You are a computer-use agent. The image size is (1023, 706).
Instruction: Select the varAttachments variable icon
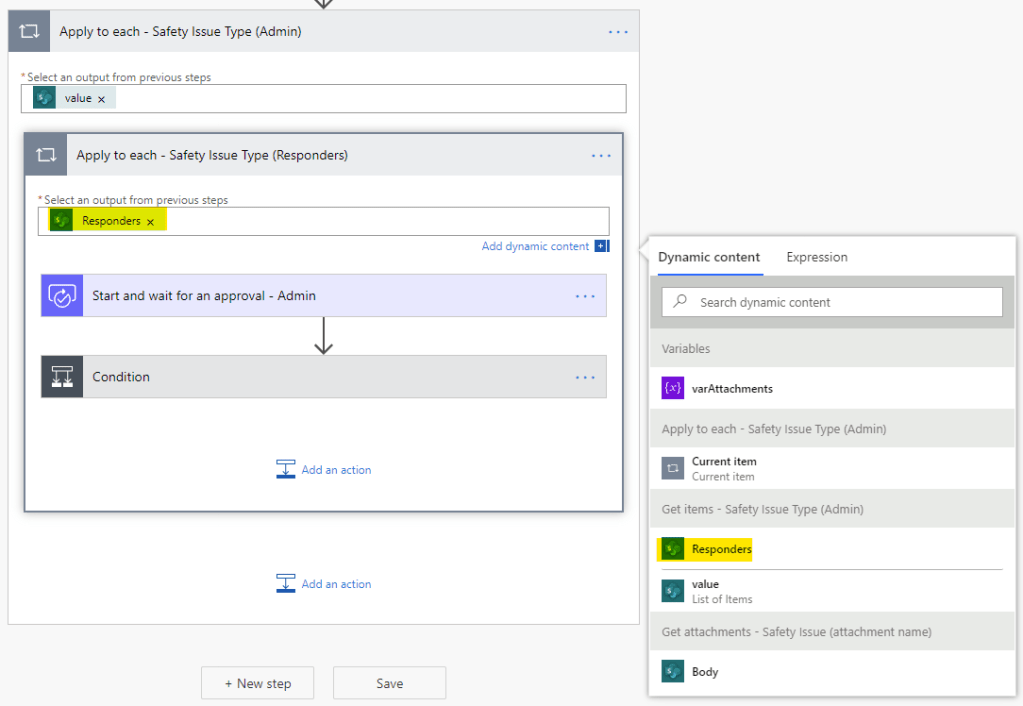[673, 388]
